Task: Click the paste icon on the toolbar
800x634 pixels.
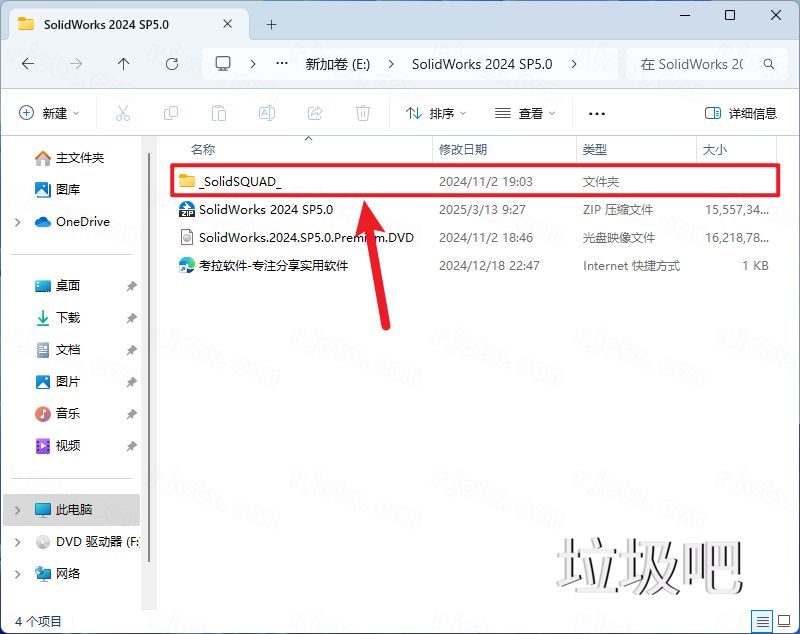Action: (x=219, y=113)
